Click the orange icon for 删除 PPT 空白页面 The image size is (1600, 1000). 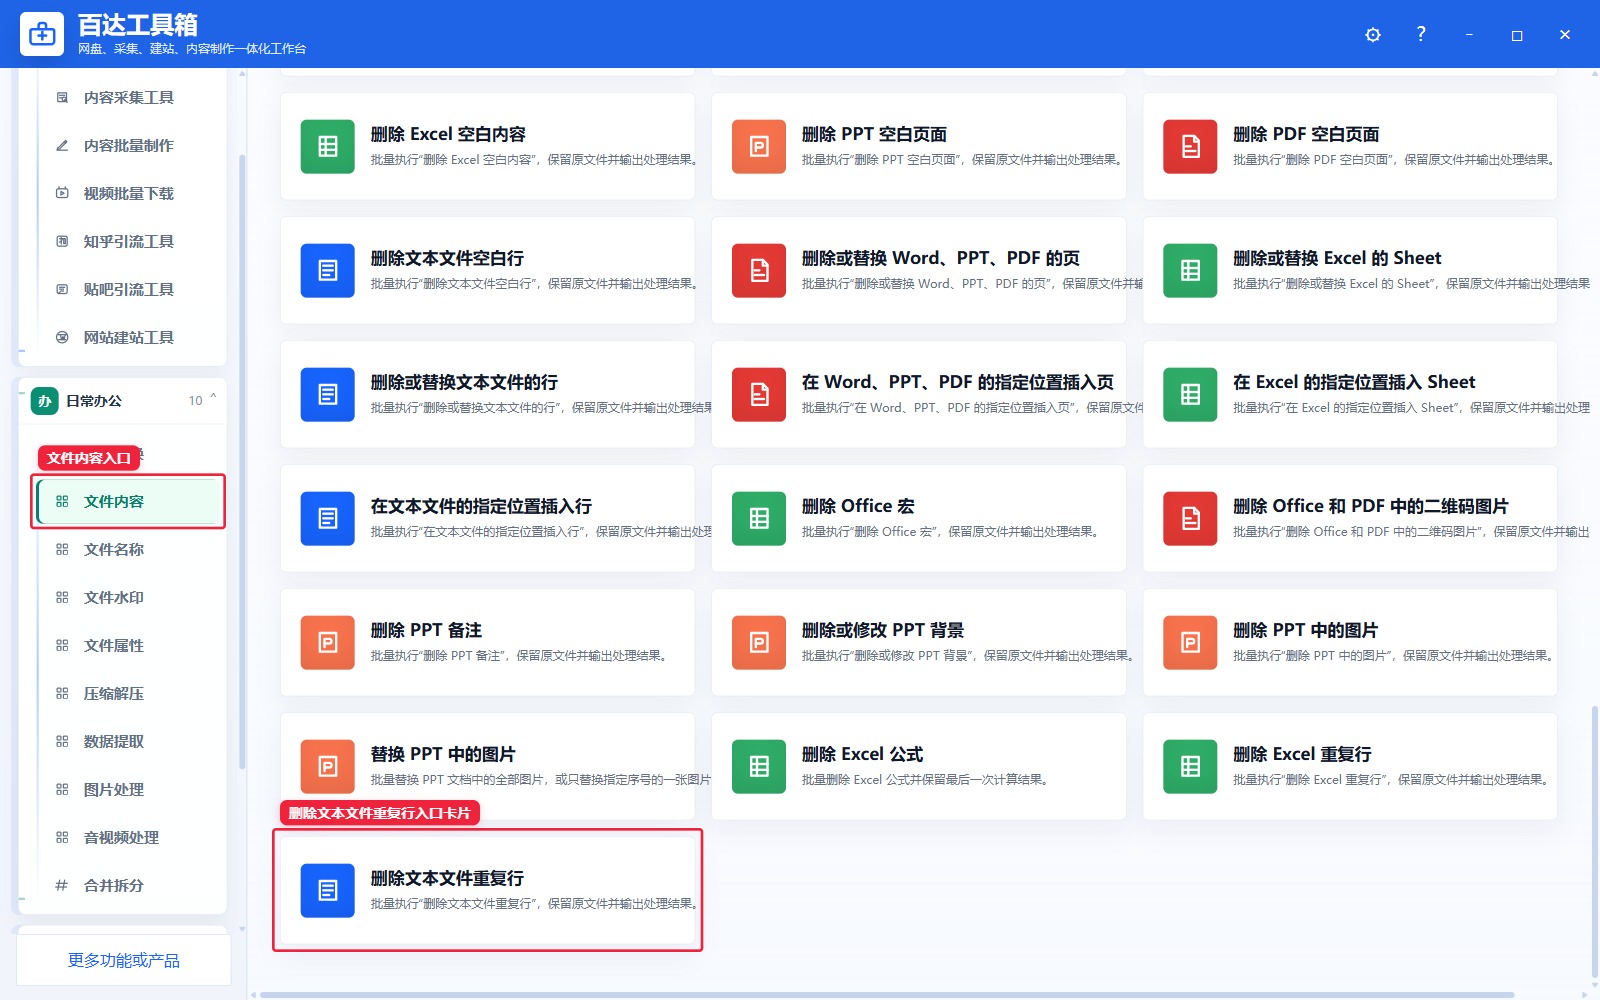pos(759,147)
